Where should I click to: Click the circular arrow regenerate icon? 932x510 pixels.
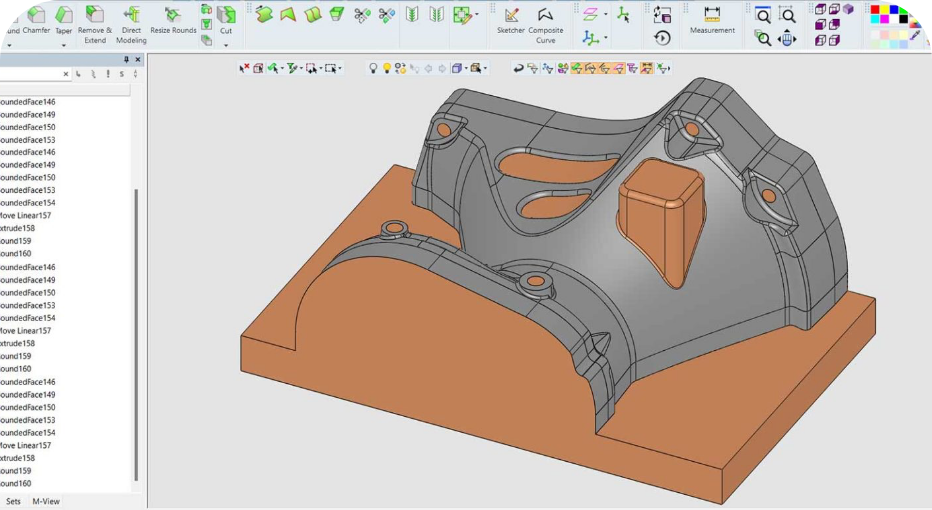(x=662, y=39)
